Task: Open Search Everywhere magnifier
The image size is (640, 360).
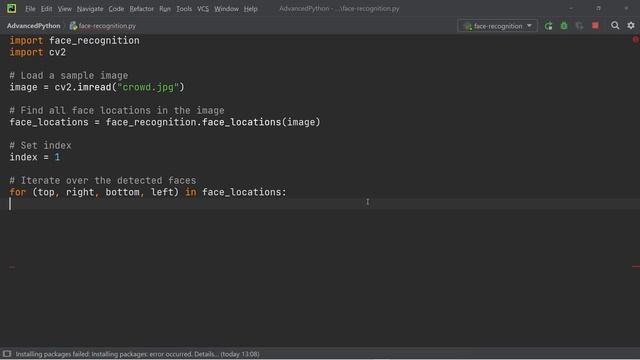Action: (615, 26)
